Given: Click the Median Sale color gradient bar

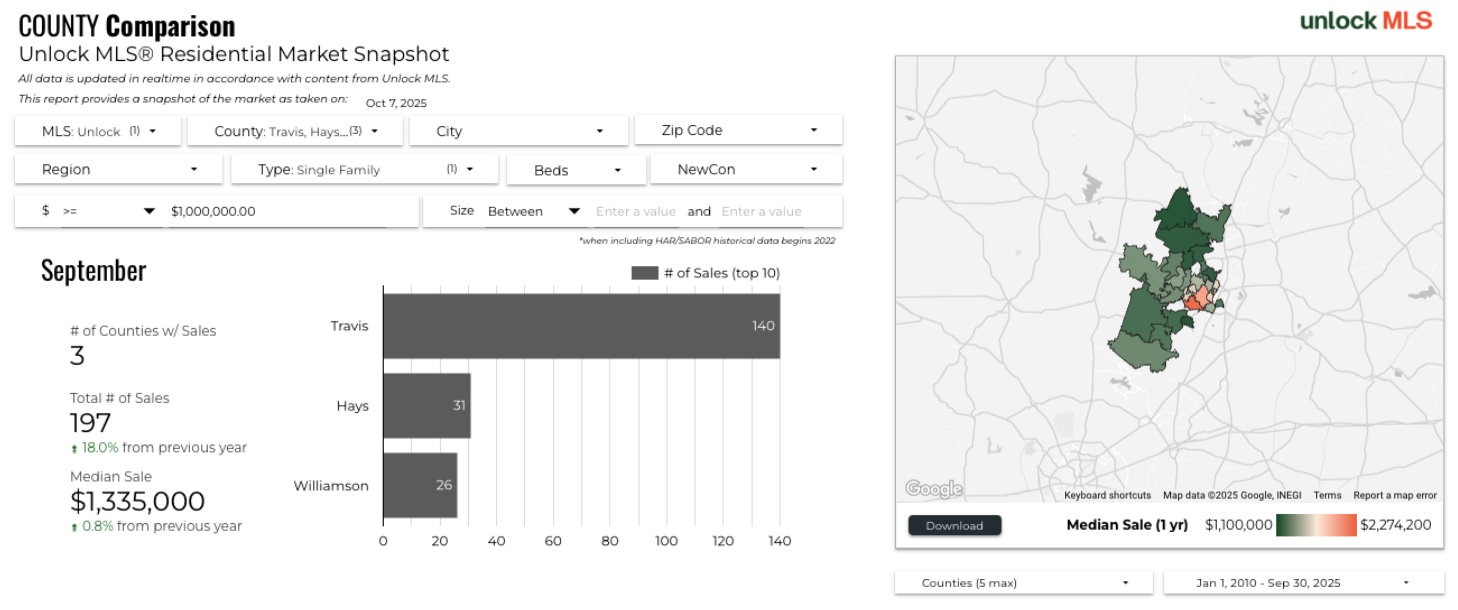Looking at the screenshot, I should pos(1316,525).
